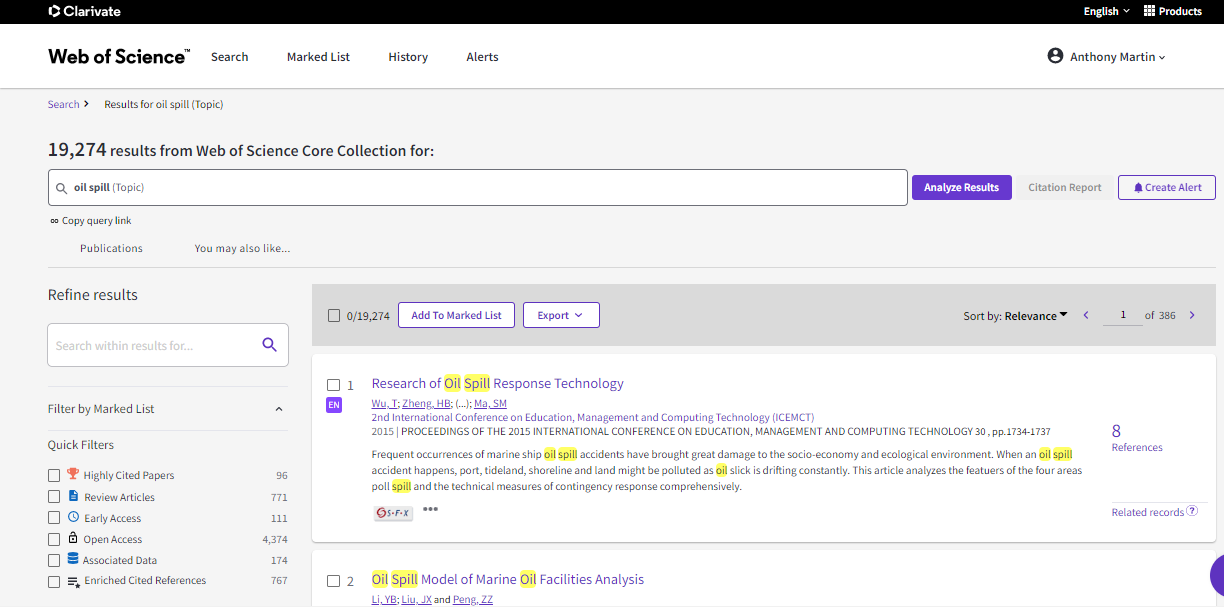
Task: Expand the Export dropdown menu
Action: coord(561,316)
